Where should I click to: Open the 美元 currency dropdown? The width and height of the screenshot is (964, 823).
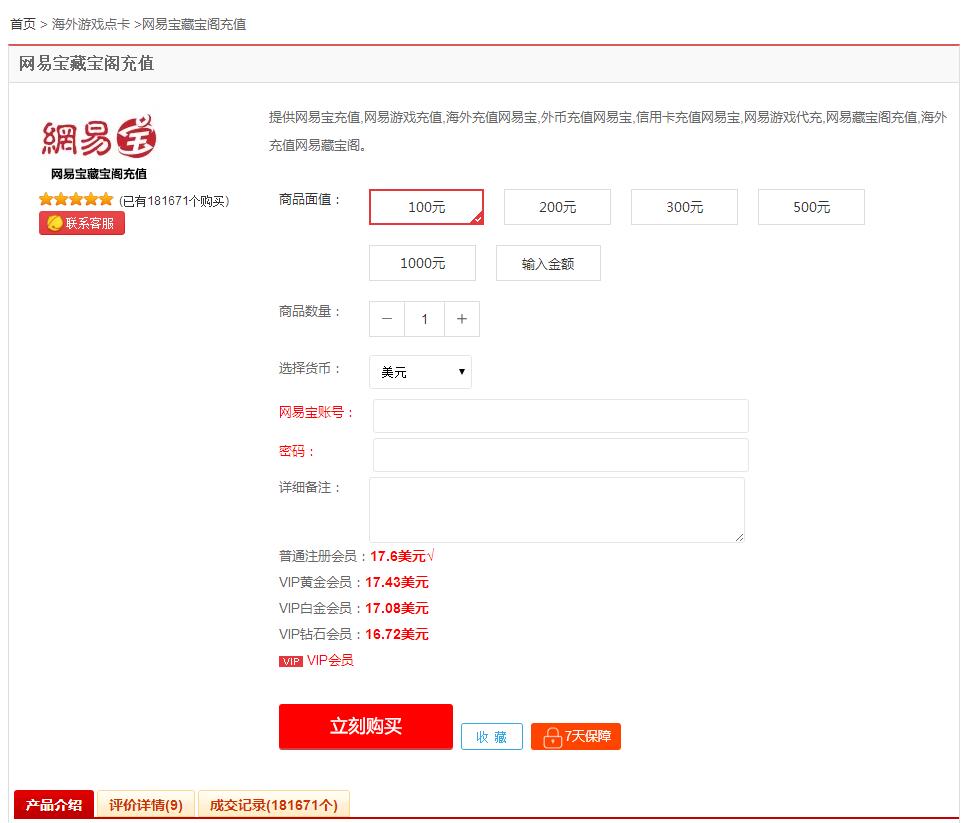click(x=420, y=372)
